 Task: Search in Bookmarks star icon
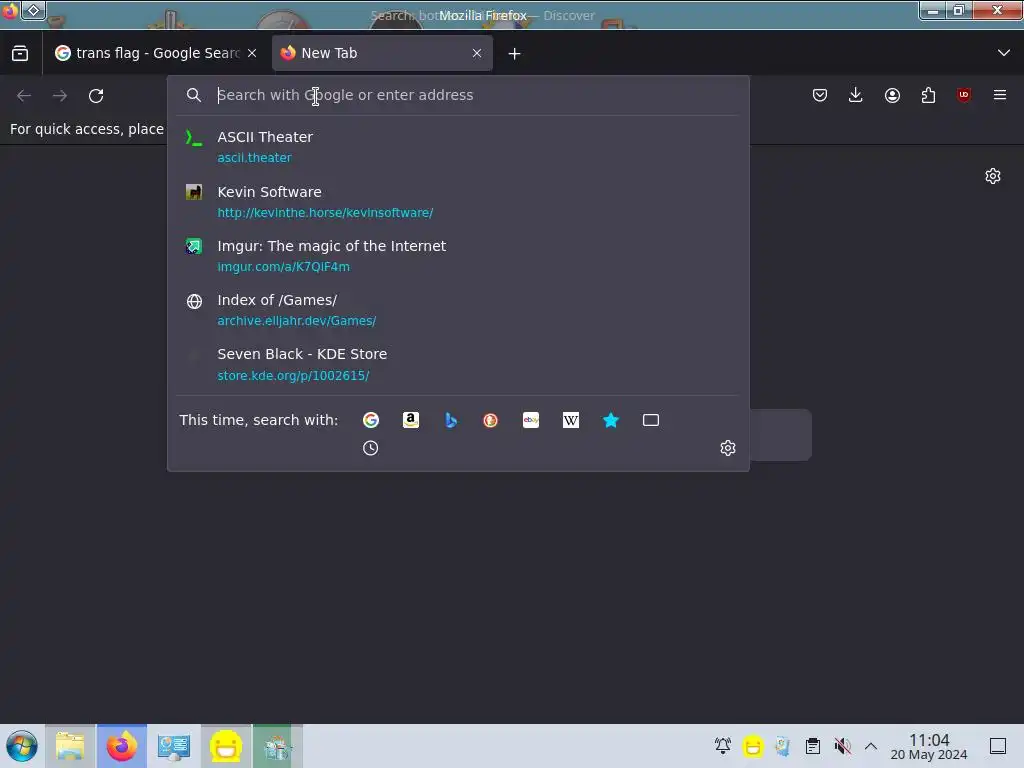coord(611,420)
